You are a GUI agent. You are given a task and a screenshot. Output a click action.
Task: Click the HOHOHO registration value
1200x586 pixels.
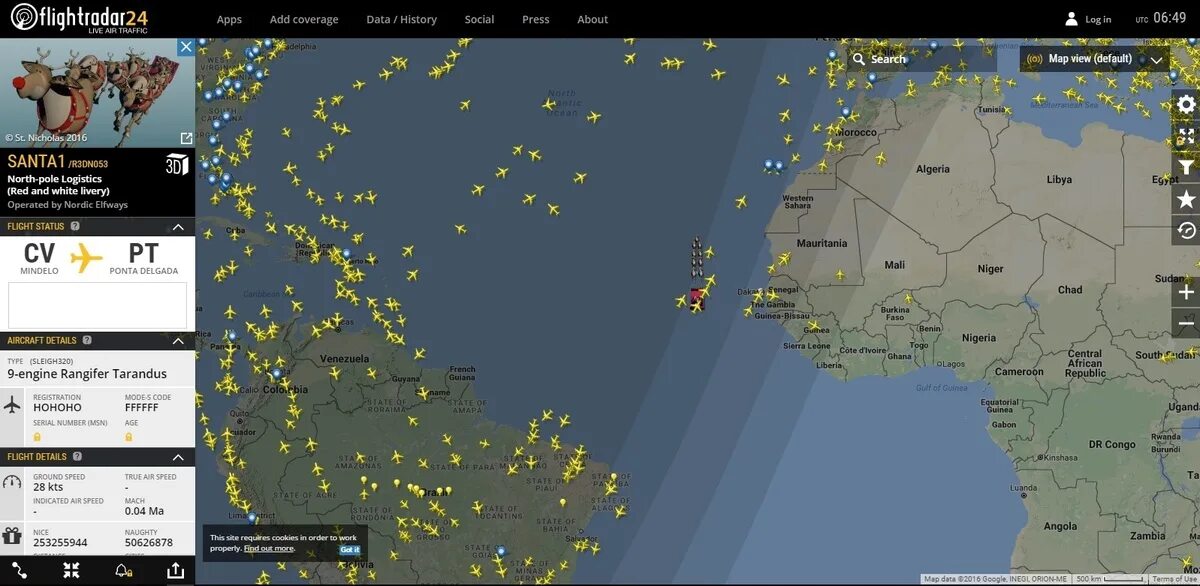coord(57,408)
